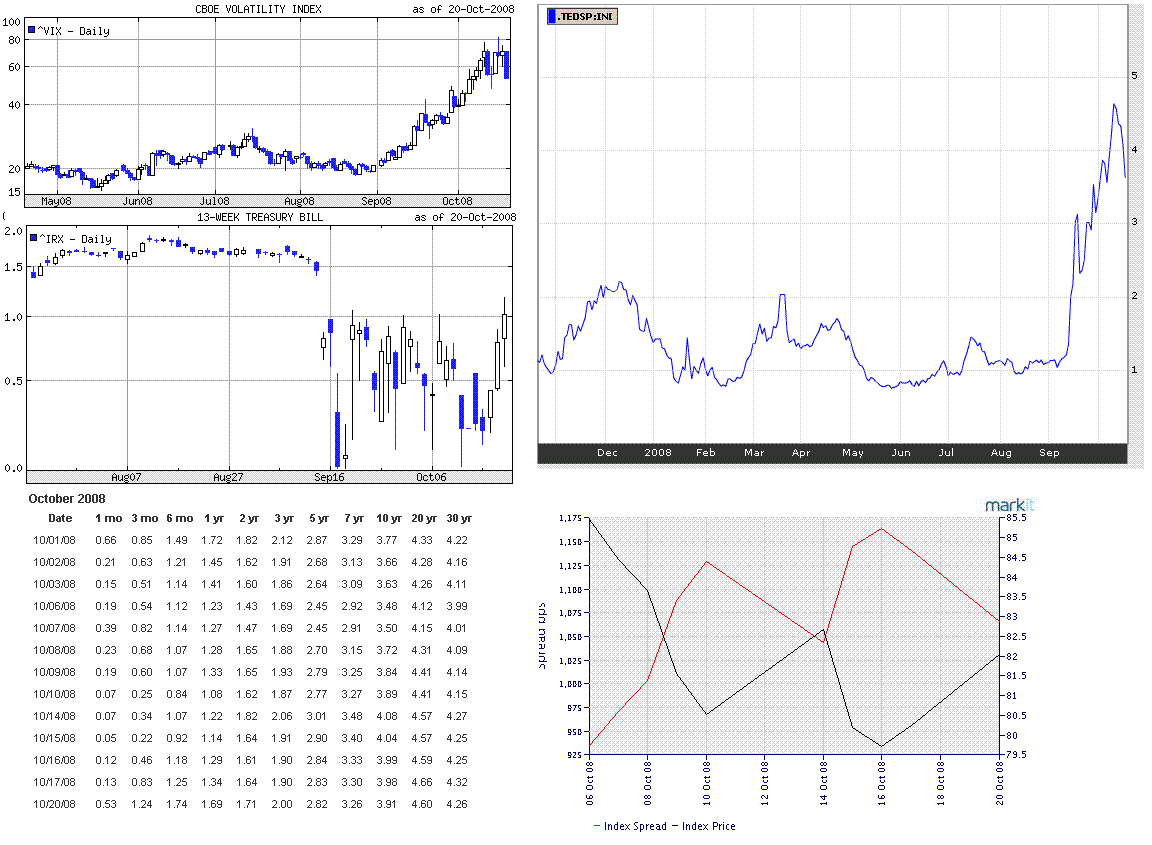Screen dimensions: 1152x845
Task: Click the October 2008 table heading
Action: click(66, 498)
